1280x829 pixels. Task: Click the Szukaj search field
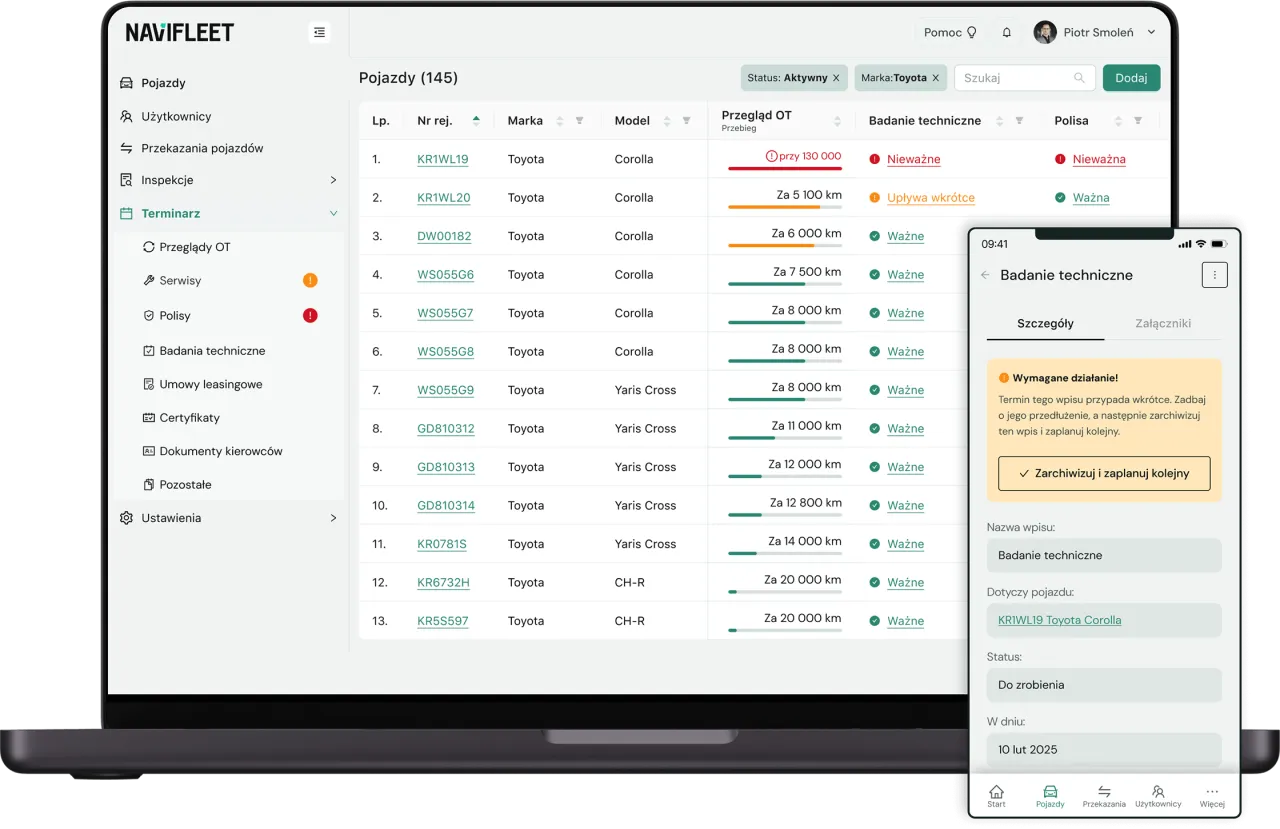[1015, 78]
